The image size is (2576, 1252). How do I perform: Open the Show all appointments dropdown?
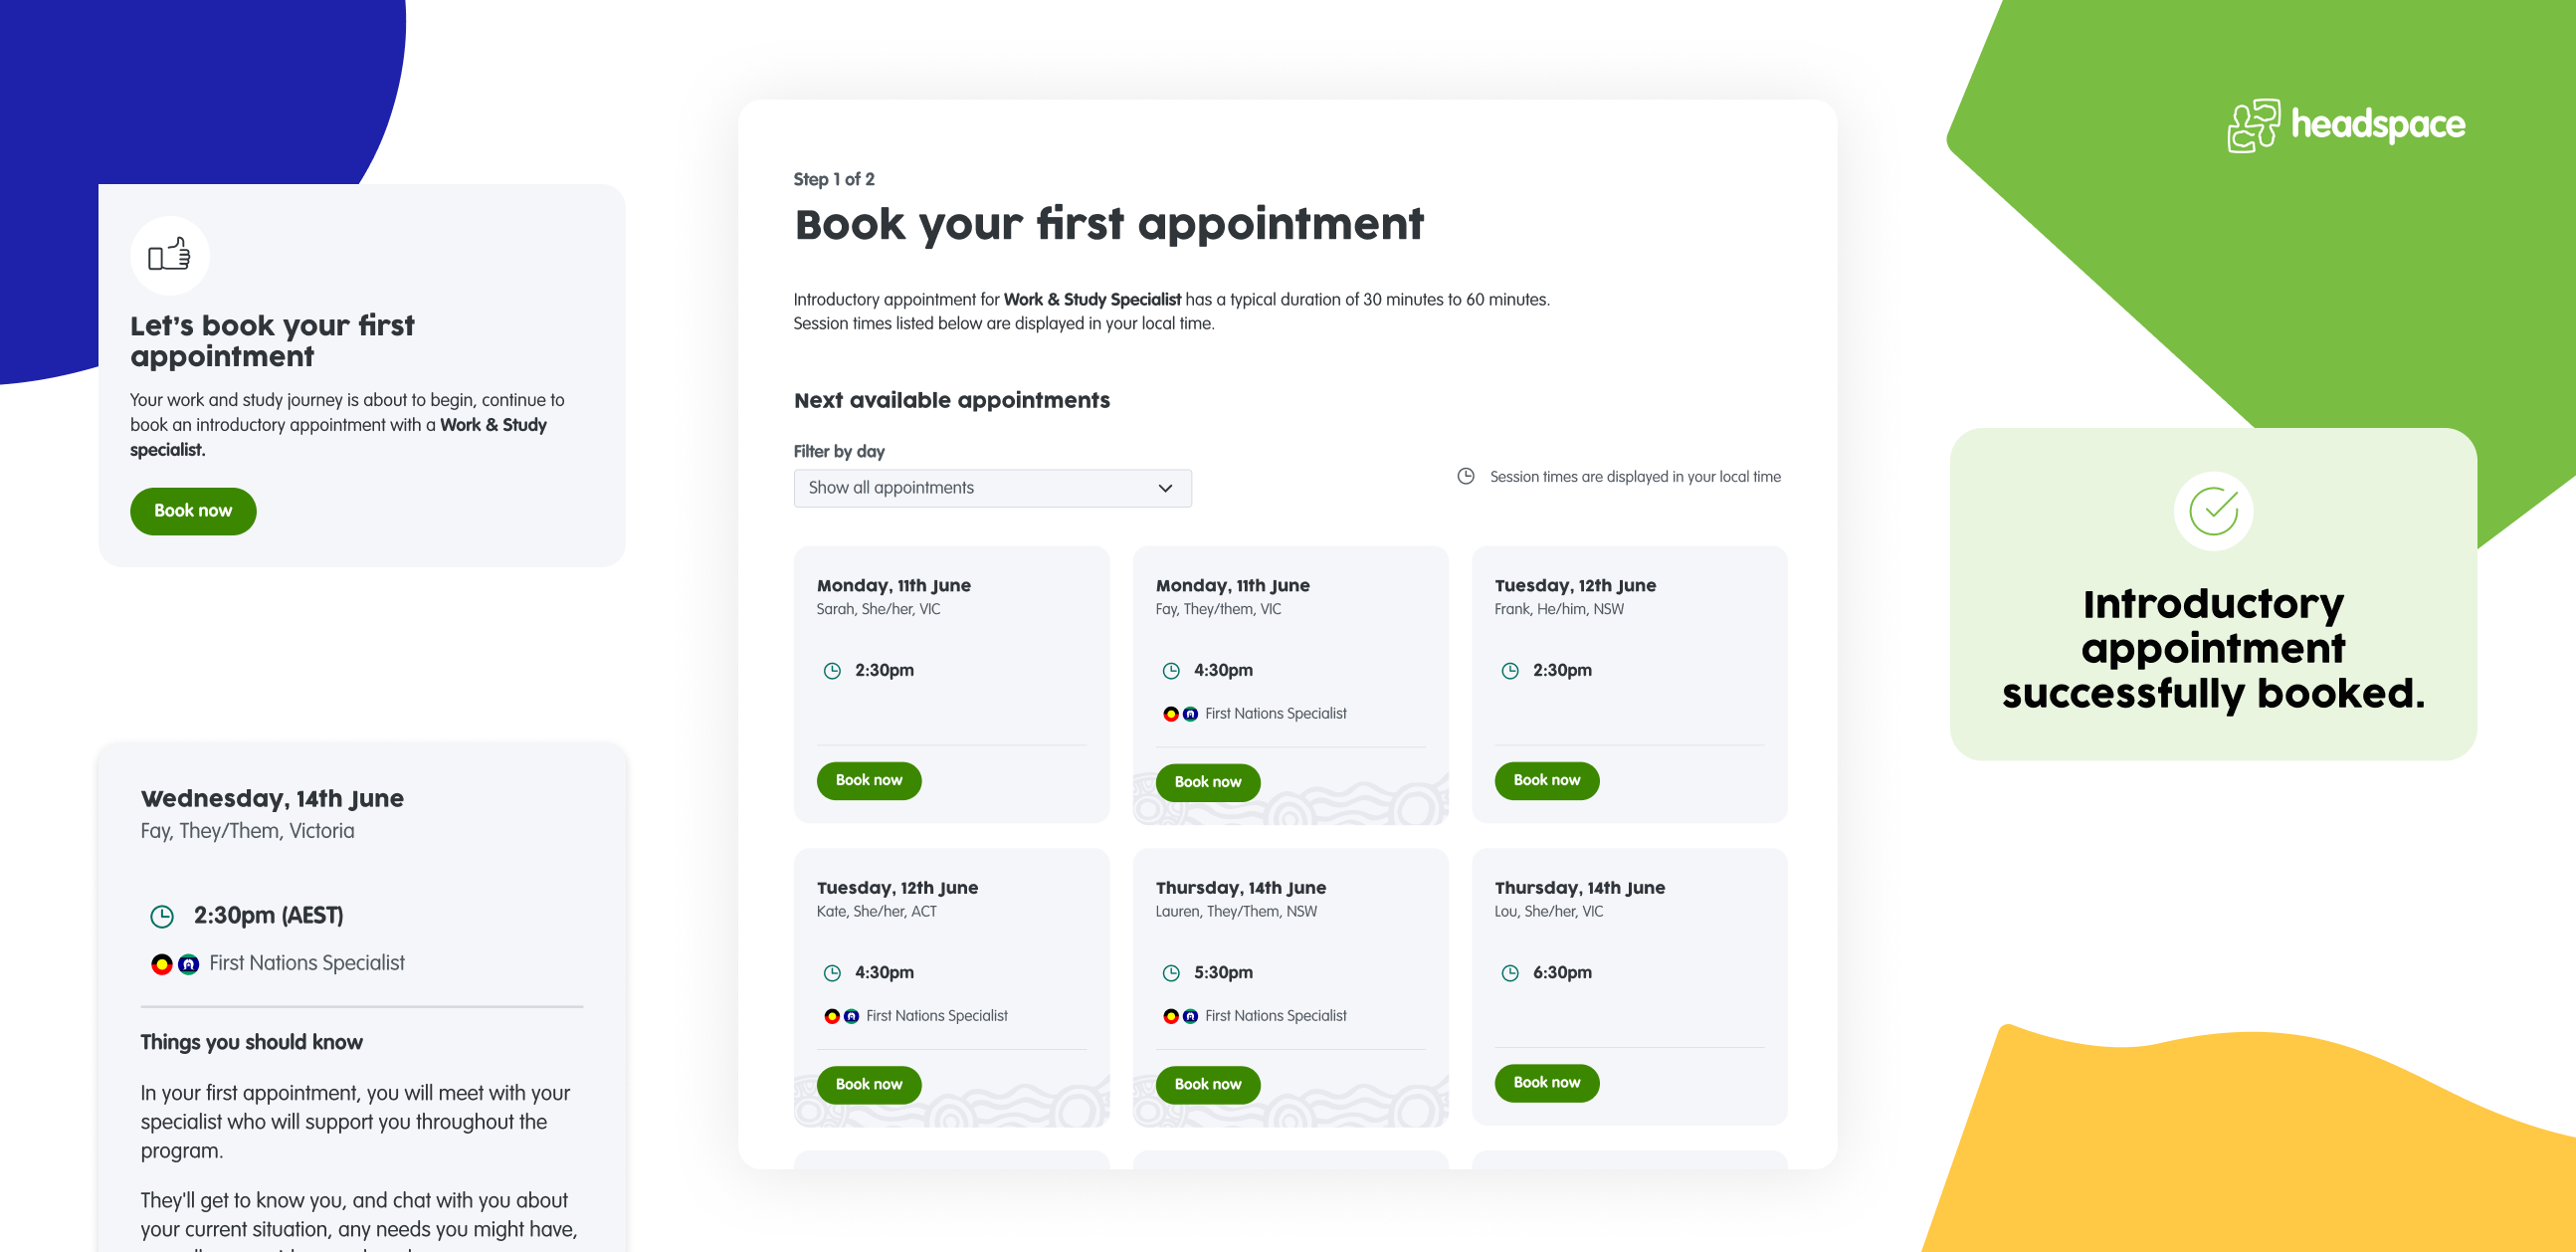[x=992, y=488]
